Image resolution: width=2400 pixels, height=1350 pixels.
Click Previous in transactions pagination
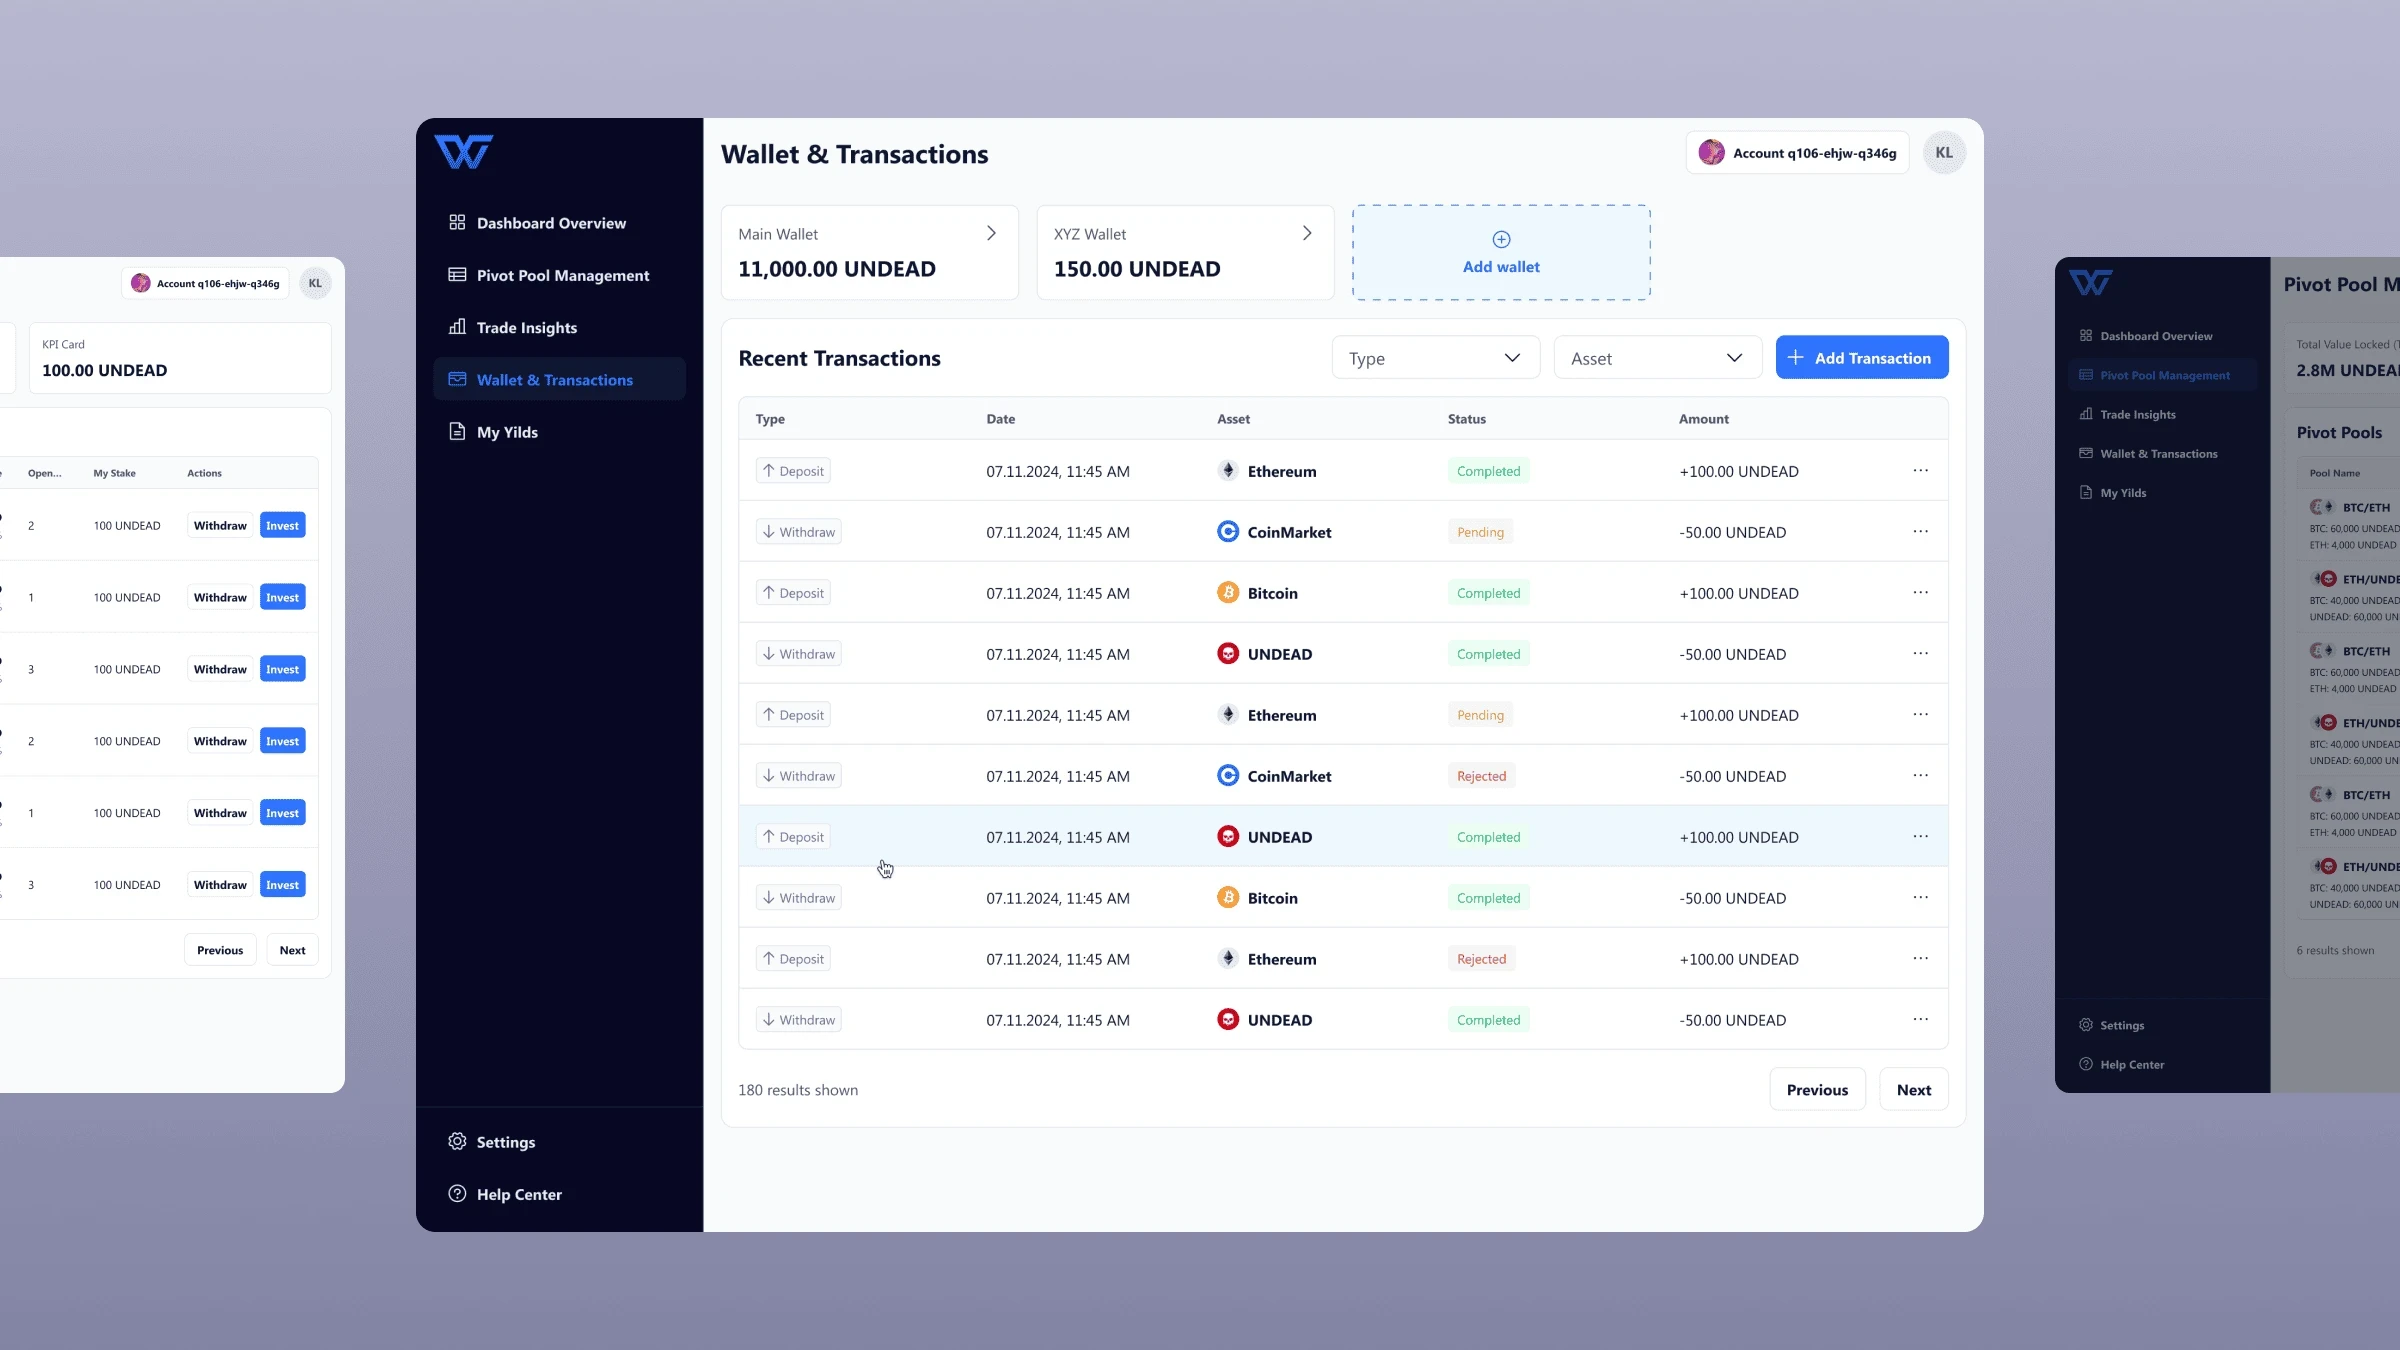pyautogui.click(x=1817, y=1090)
